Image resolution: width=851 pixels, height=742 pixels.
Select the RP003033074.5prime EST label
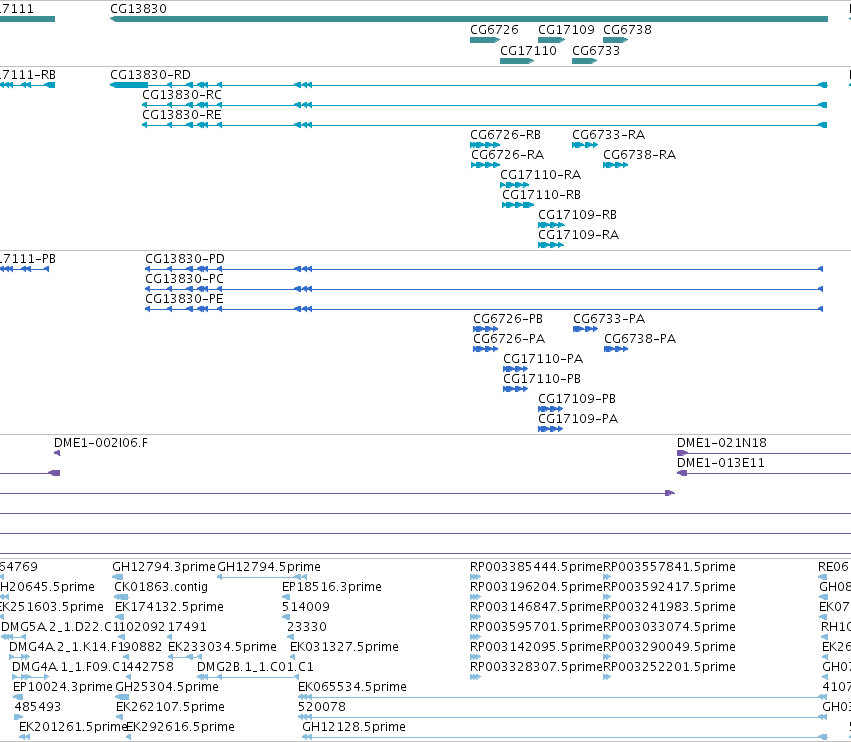click(x=670, y=627)
